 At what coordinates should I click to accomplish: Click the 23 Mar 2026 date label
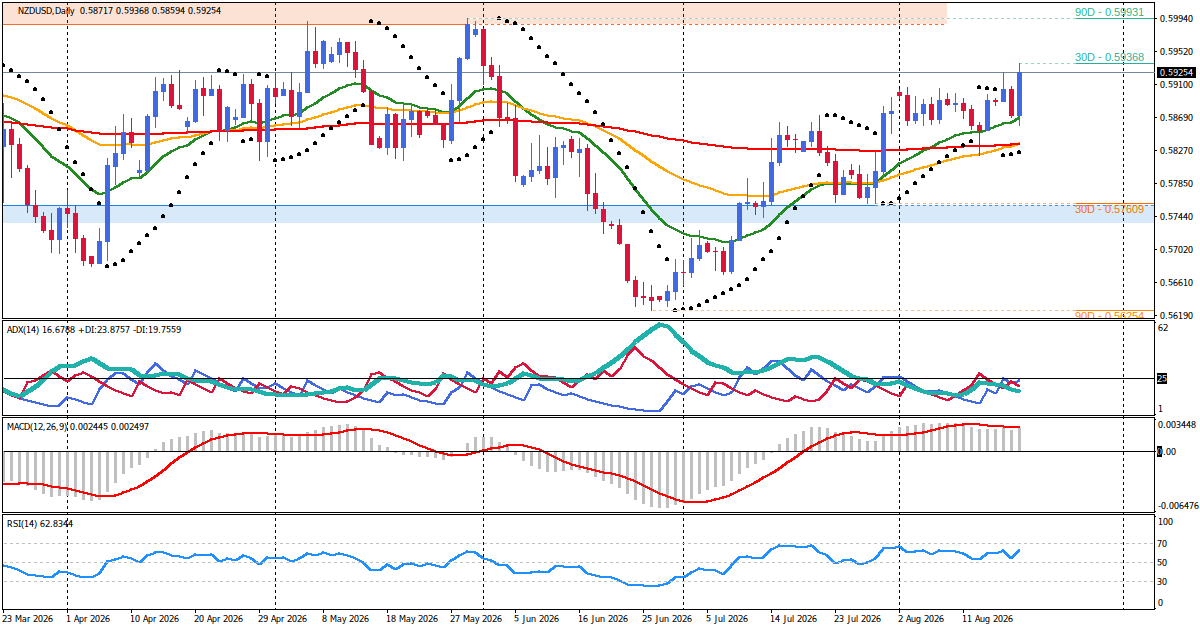(30, 620)
